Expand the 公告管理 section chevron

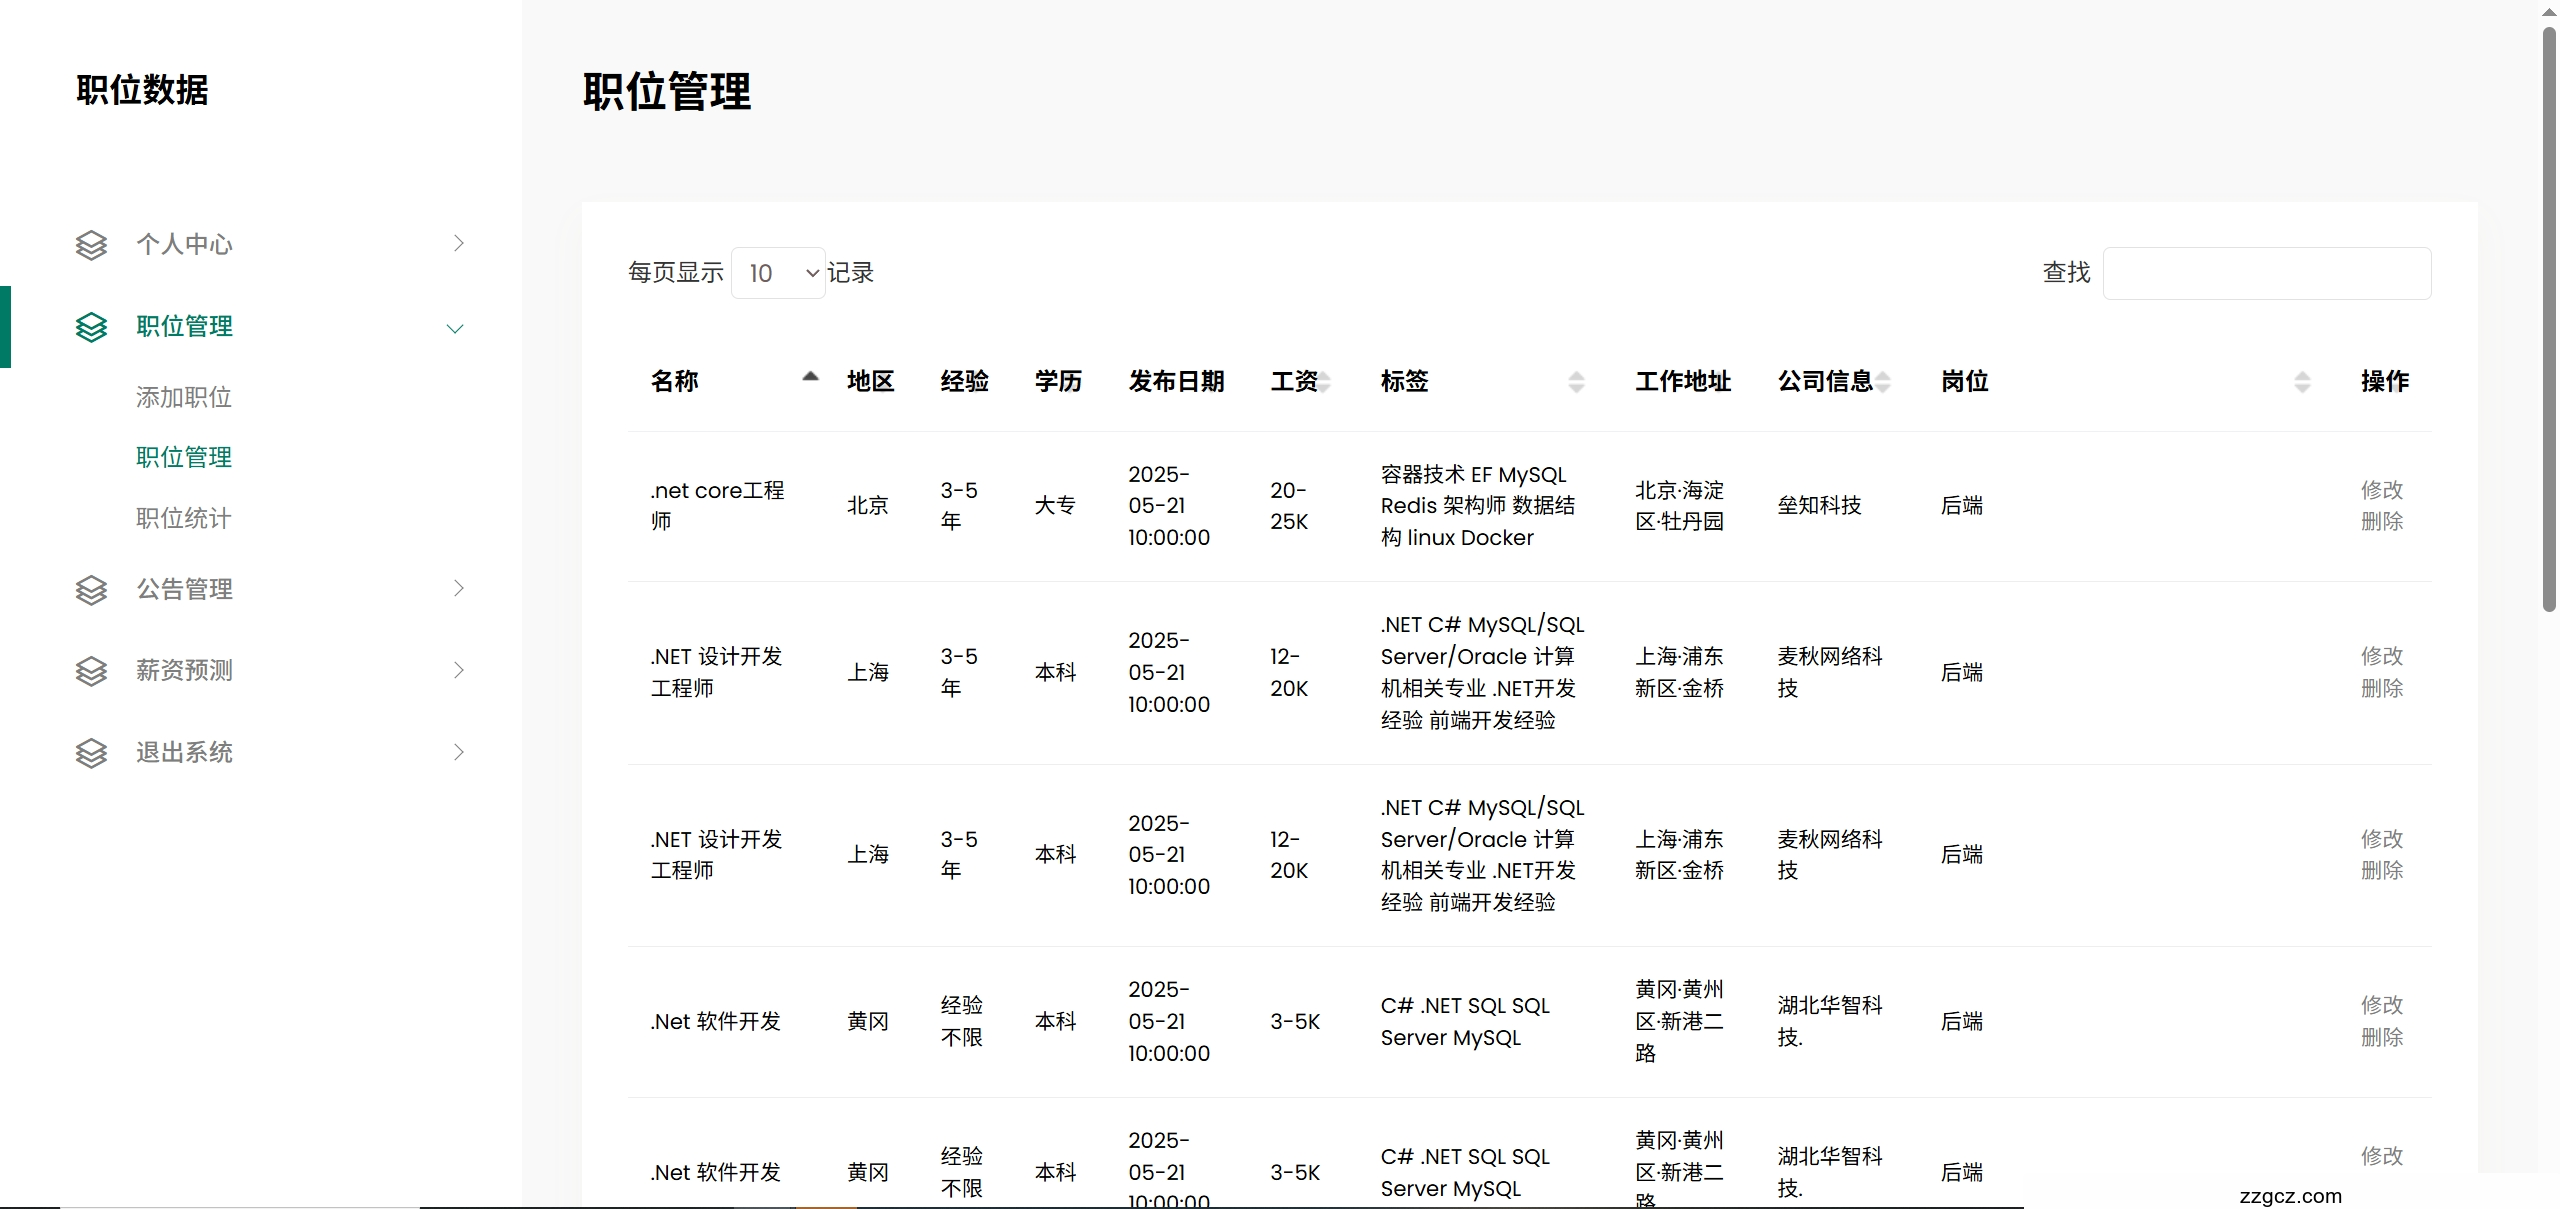[459, 589]
